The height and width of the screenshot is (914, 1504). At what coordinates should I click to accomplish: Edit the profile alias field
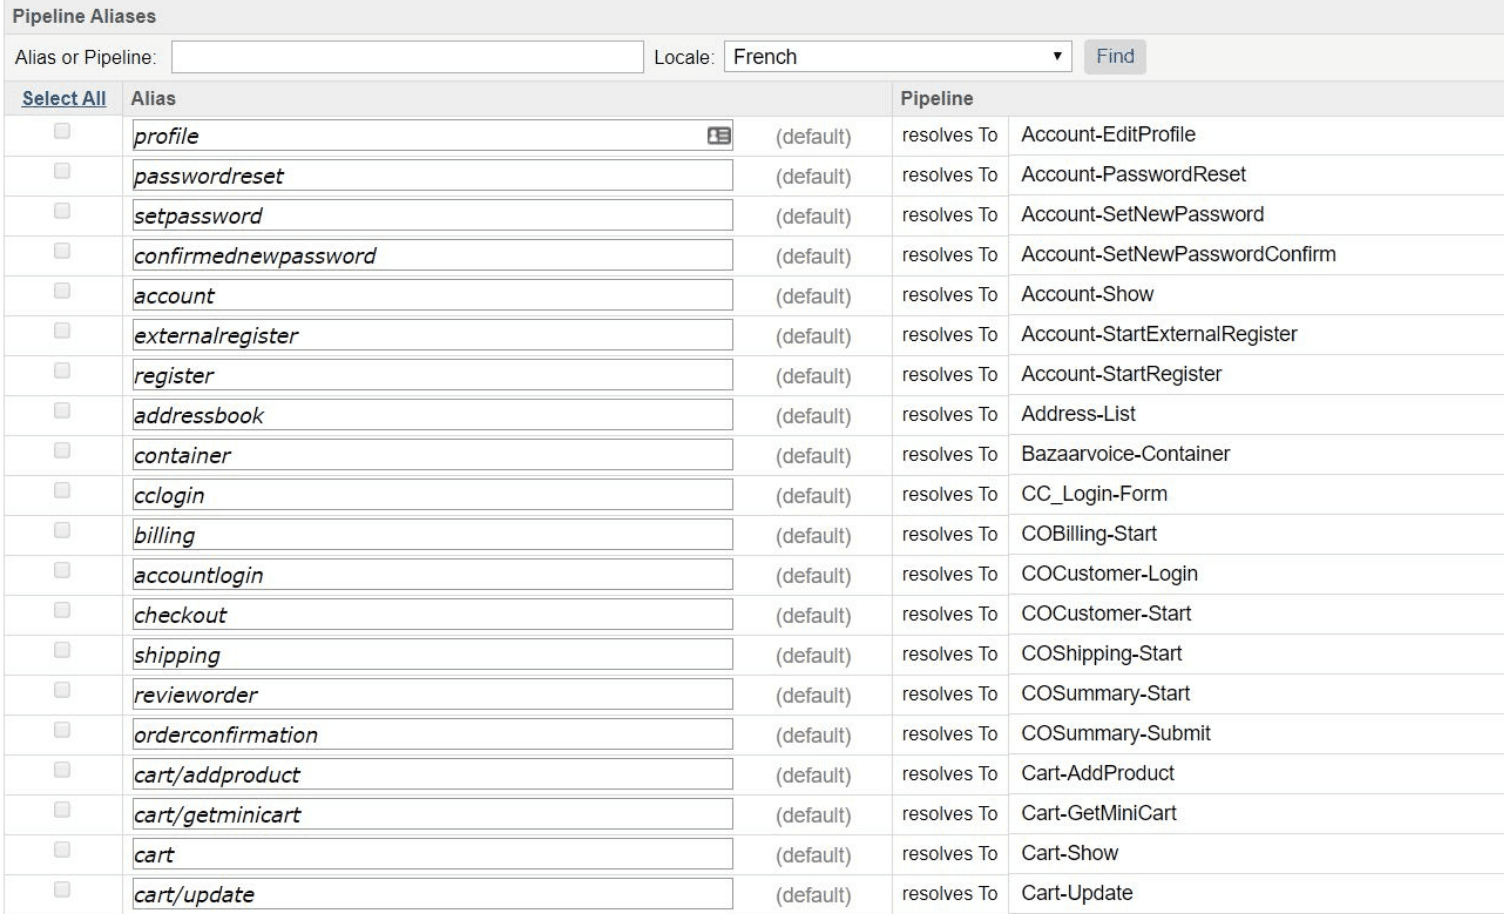tap(432, 136)
